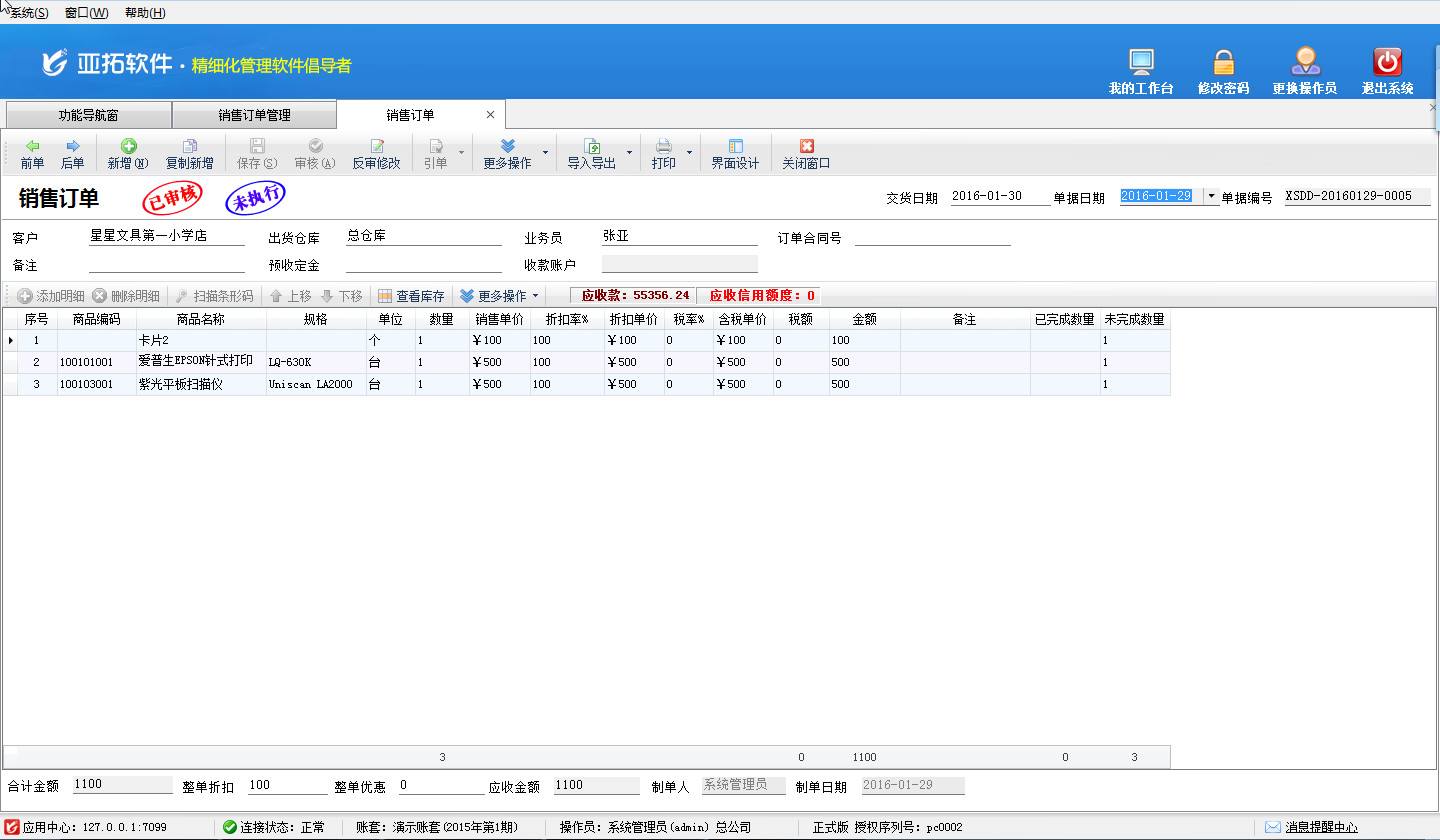The image size is (1440, 840).
Task: Open 界面设计 interface design tool
Action: coord(735,147)
